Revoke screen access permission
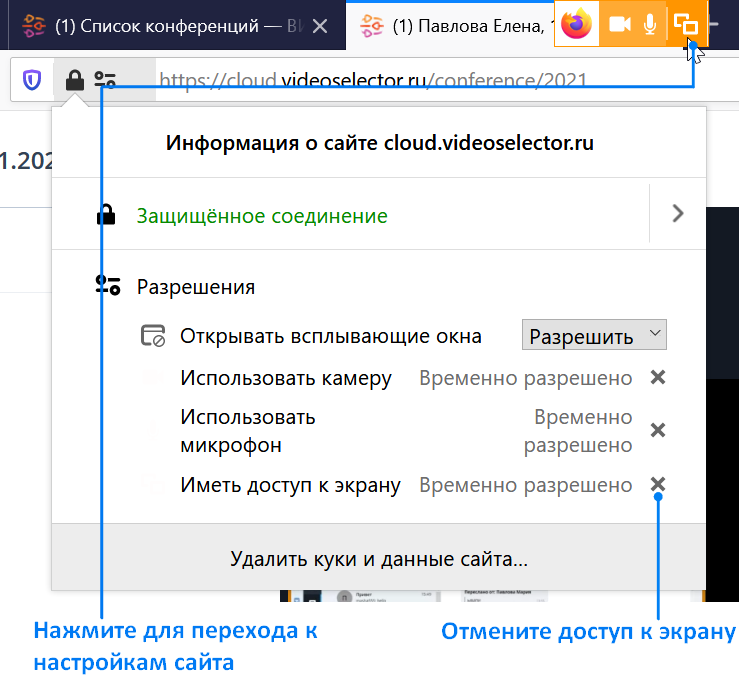 [x=657, y=483]
